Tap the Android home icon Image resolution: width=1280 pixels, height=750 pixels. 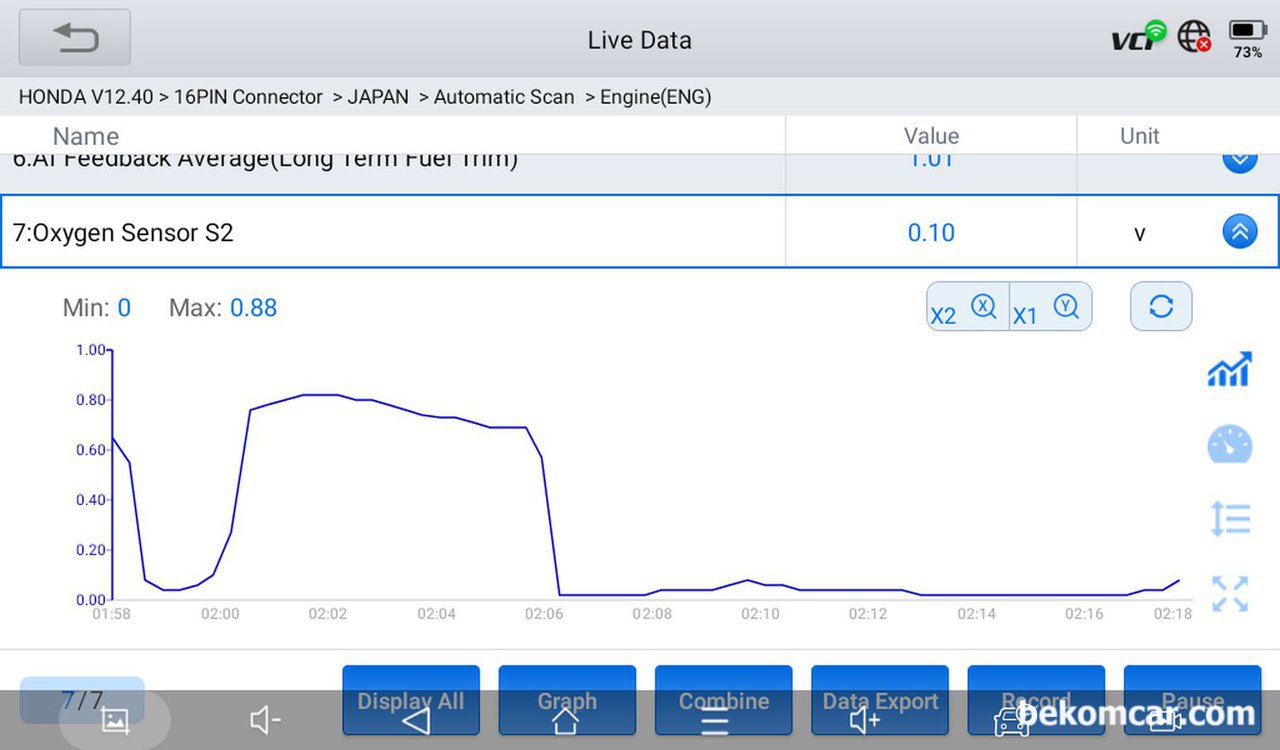click(x=566, y=720)
